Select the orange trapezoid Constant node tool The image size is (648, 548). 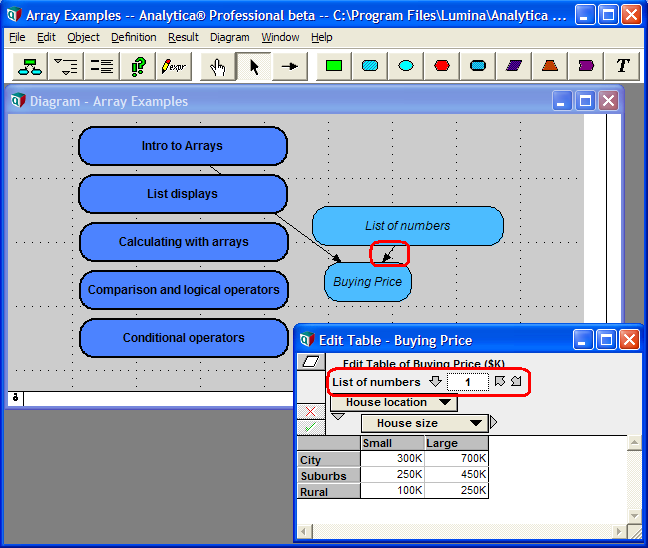(550, 66)
